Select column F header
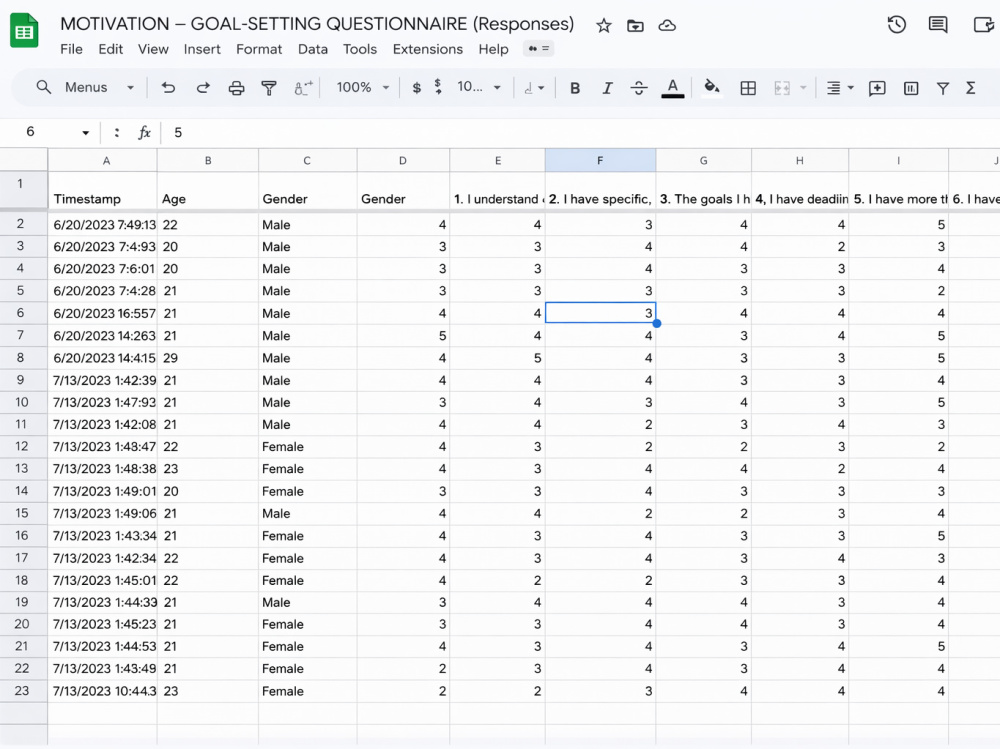Image resolution: width=1000 pixels, height=749 pixels. click(600, 161)
